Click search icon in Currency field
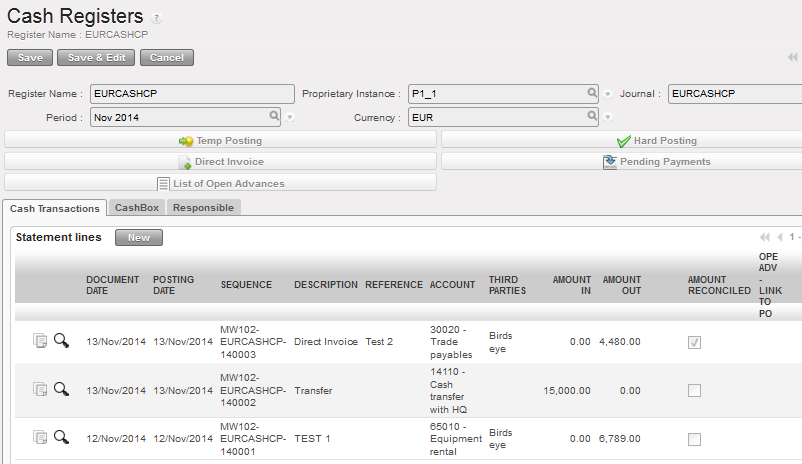Viewport: 802px width, 464px height. tap(592, 117)
